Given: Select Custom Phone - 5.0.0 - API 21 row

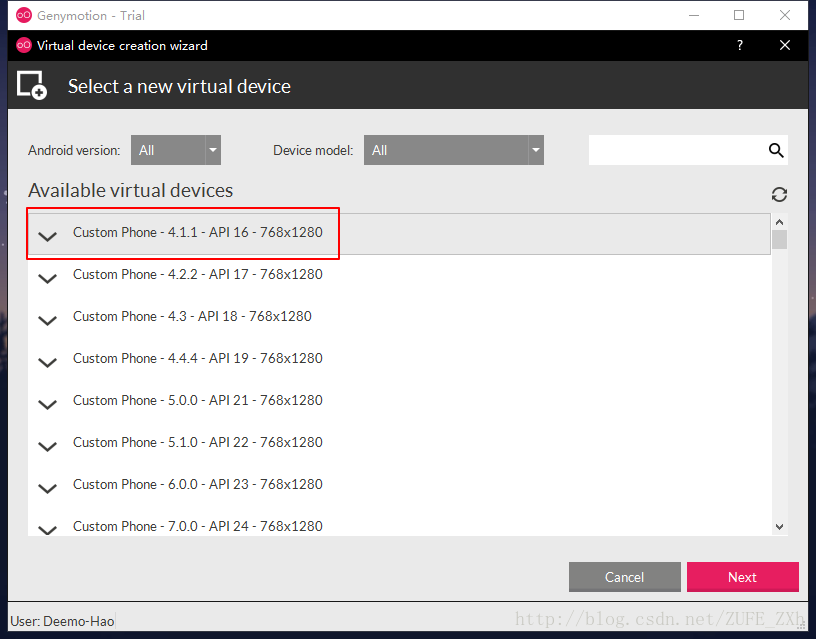Looking at the screenshot, I should (x=399, y=402).
